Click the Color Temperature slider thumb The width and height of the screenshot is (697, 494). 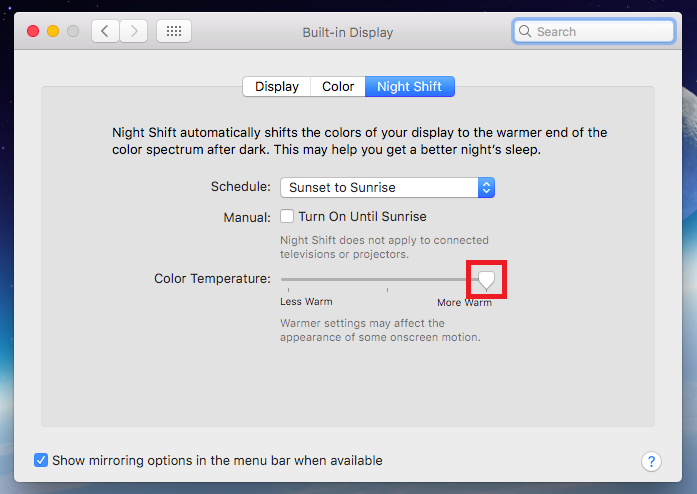(x=486, y=279)
